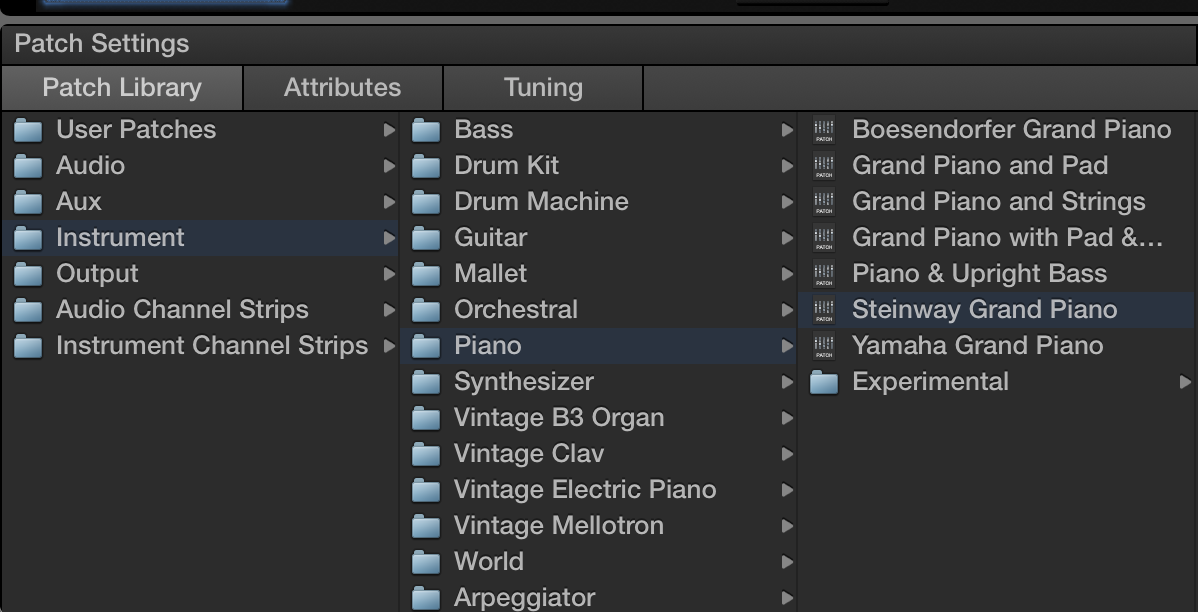Click the patch icon beside Piano & Upright Bass
1198x612 pixels.
point(824,274)
